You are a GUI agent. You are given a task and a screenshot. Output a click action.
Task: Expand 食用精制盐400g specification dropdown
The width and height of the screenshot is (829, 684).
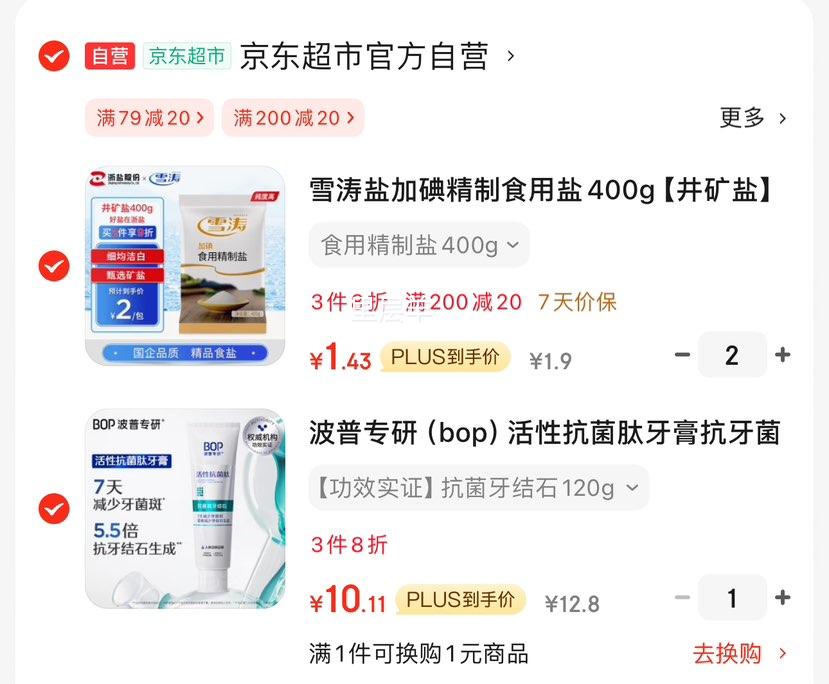click(419, 245)
